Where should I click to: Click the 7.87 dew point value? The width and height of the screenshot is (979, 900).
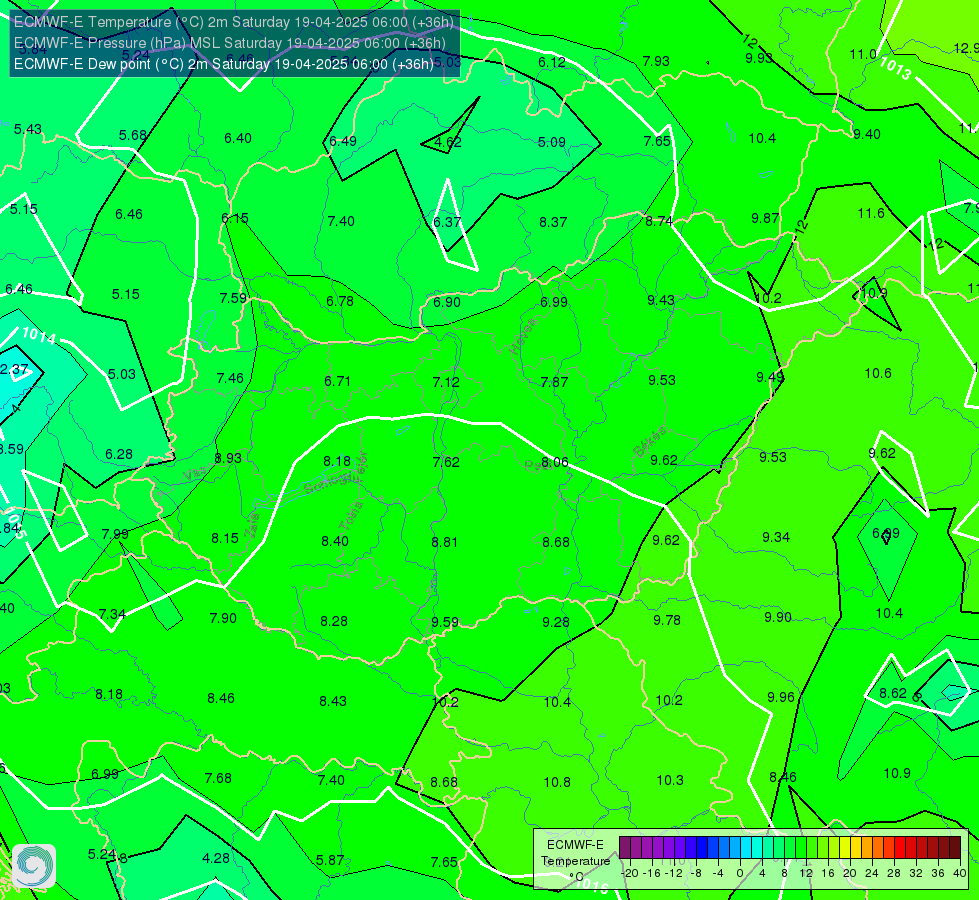click(554, 382)
